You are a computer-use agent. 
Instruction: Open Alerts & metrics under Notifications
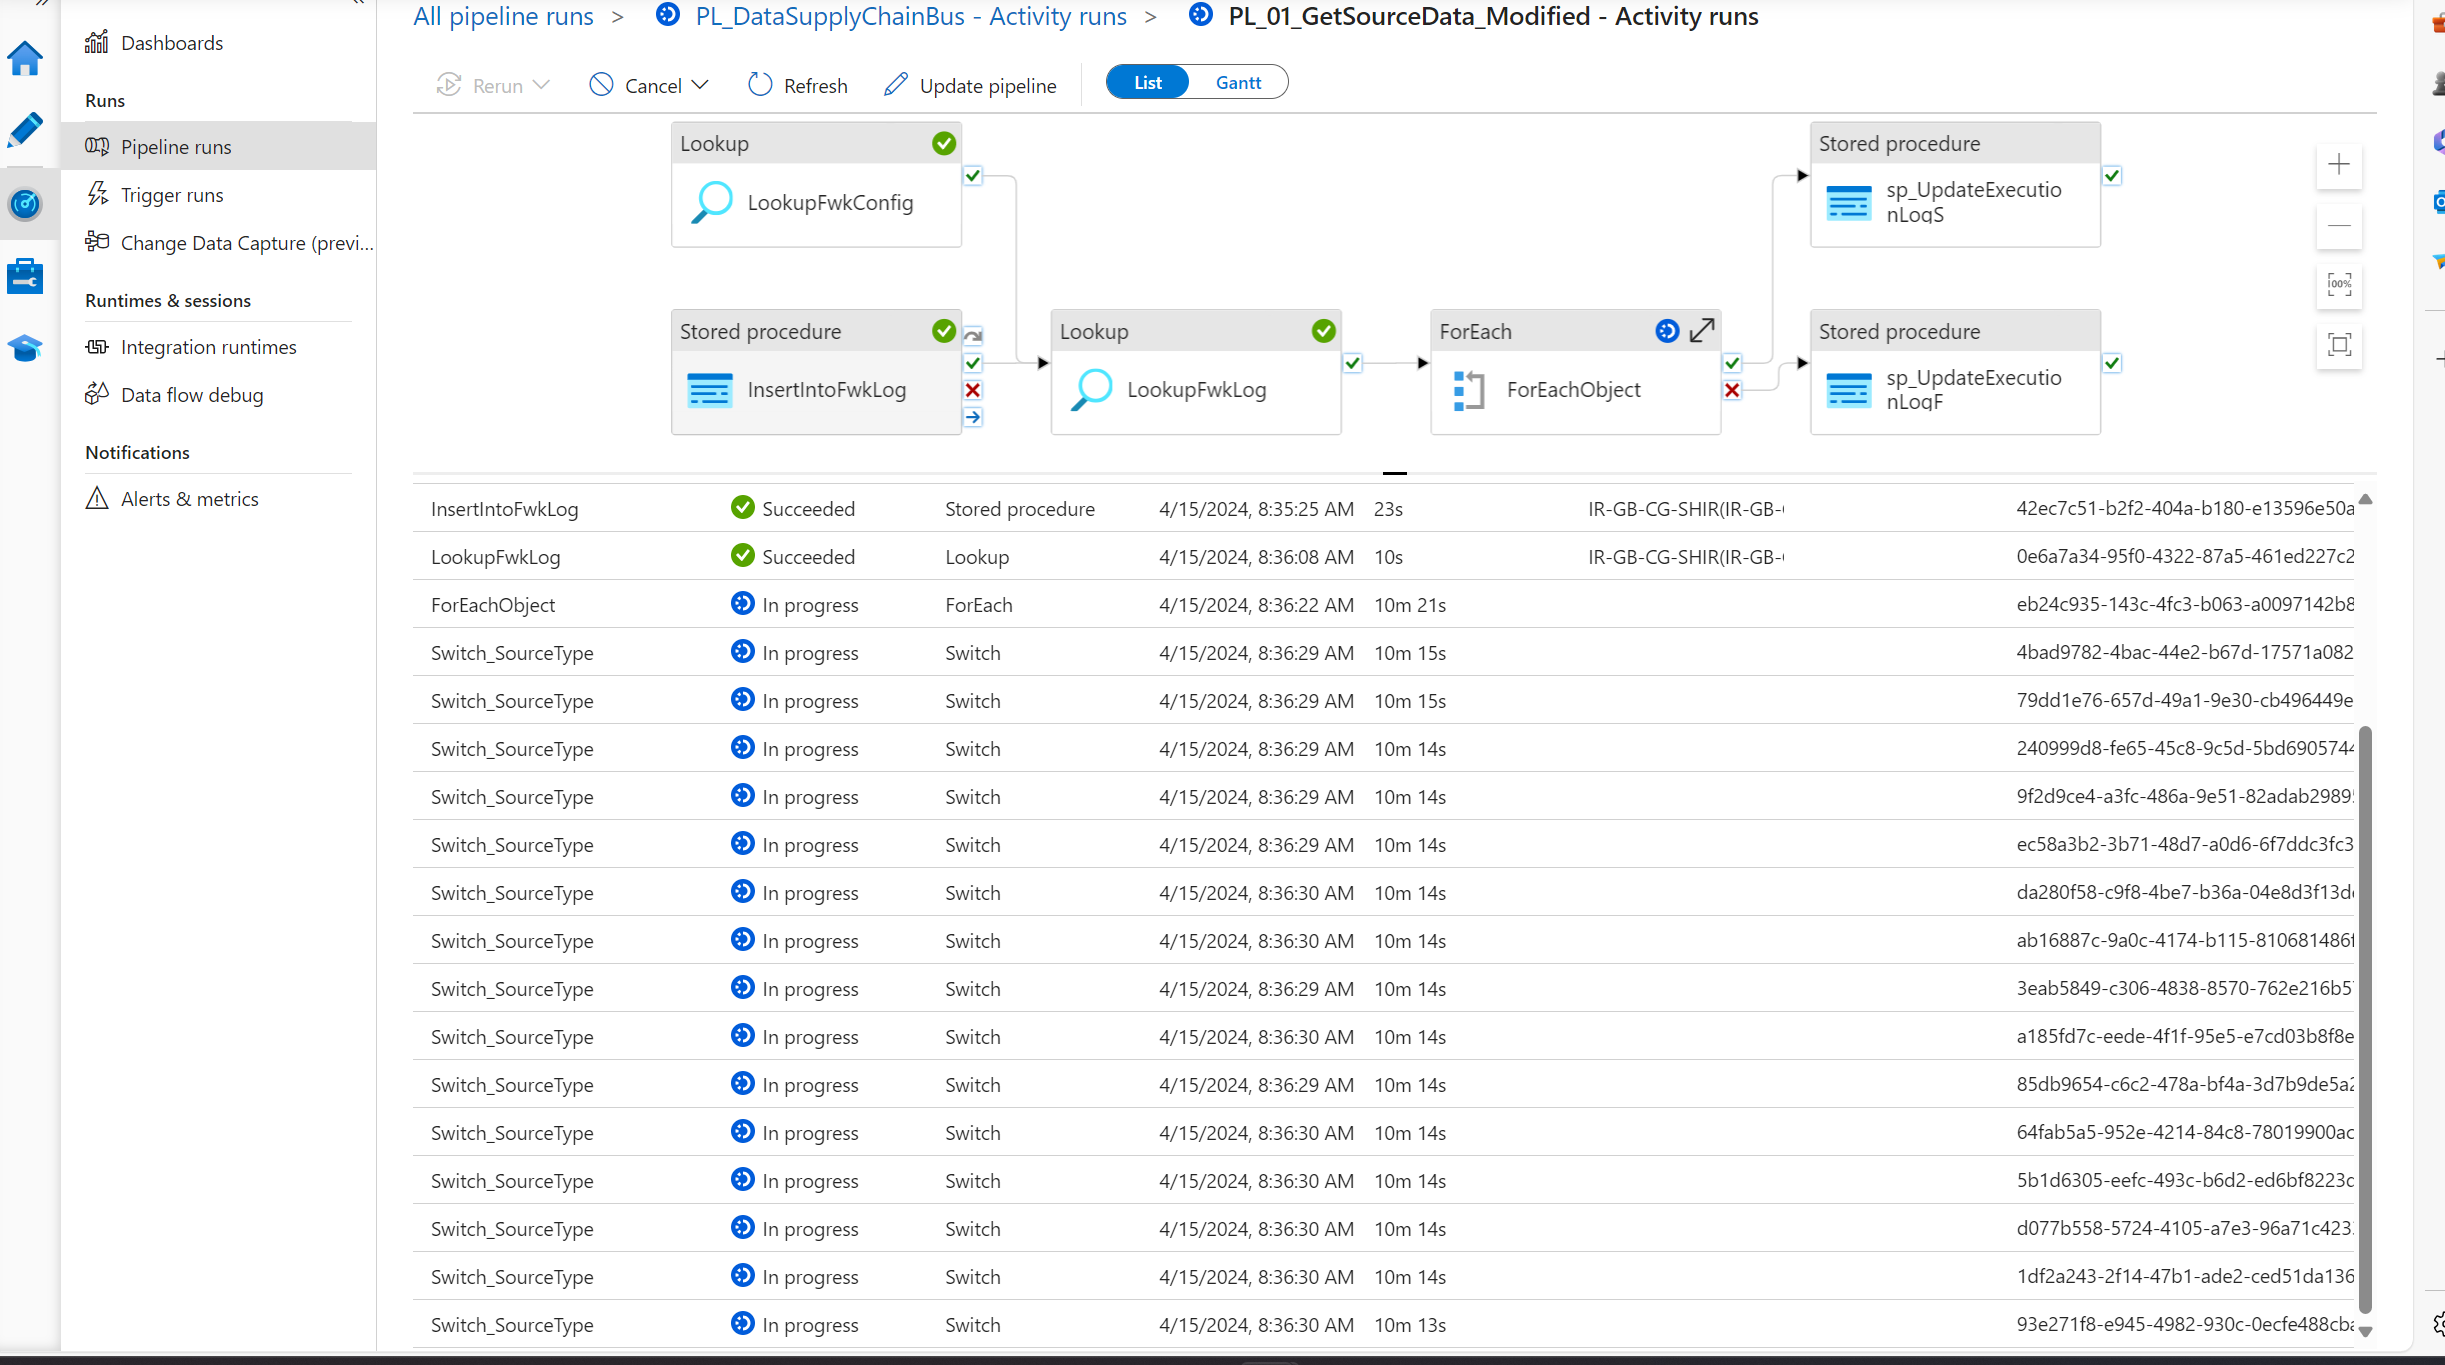[x=190, y=498]
